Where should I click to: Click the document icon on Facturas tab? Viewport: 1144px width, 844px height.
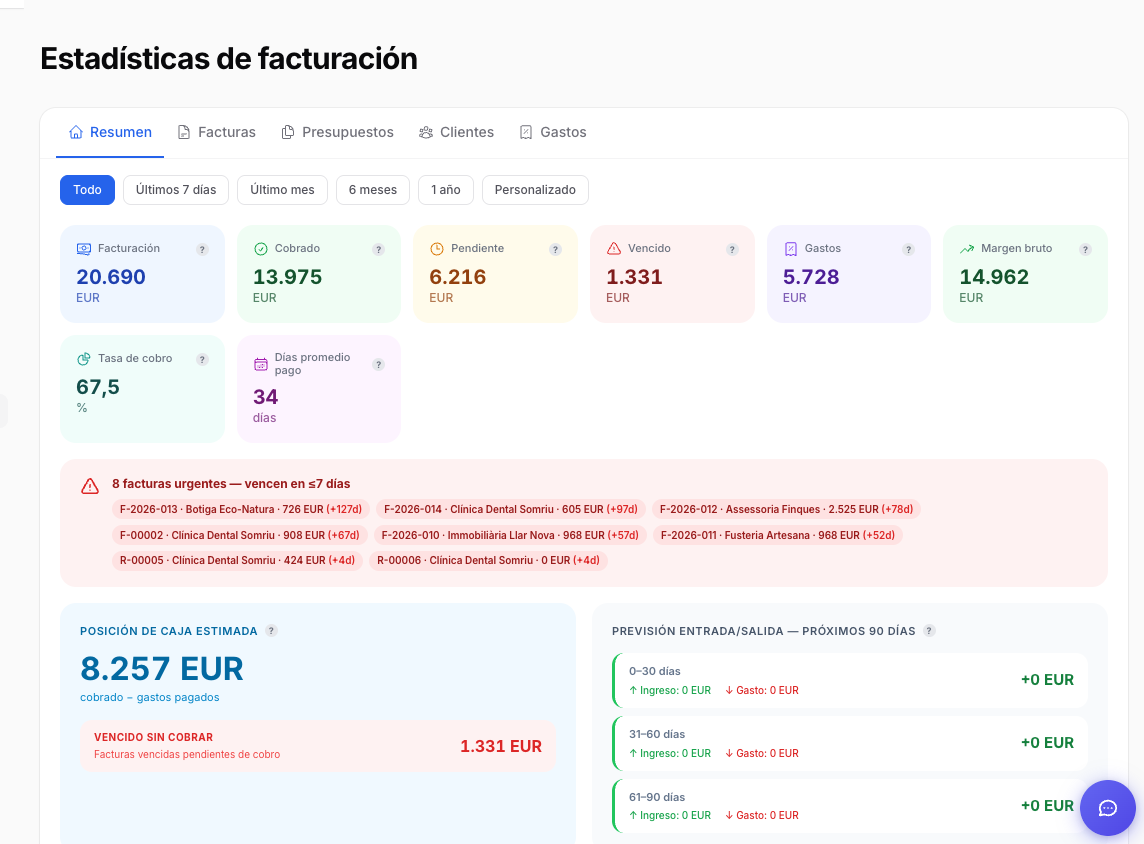tap(184, 132)
